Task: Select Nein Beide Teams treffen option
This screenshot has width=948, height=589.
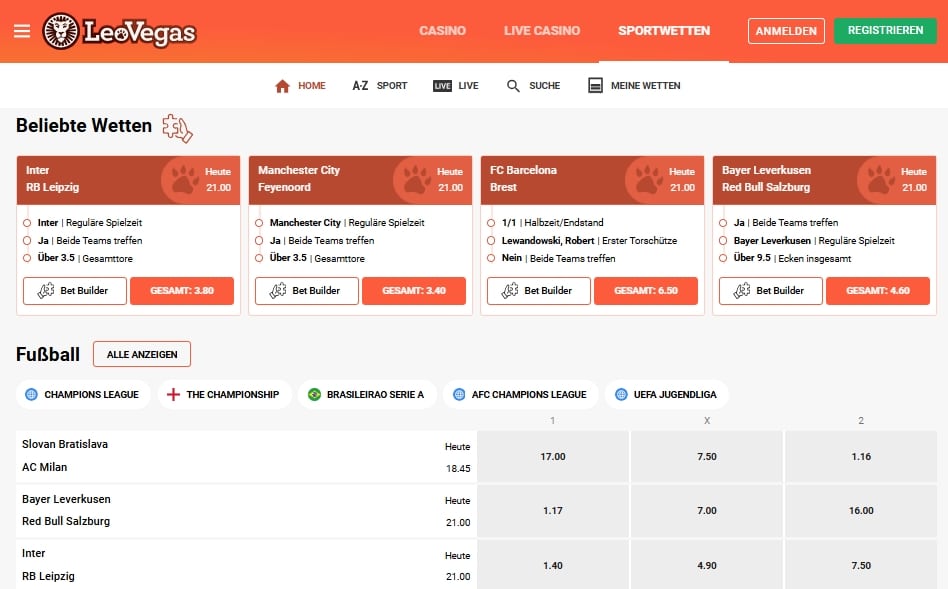Action: point(491,258)
